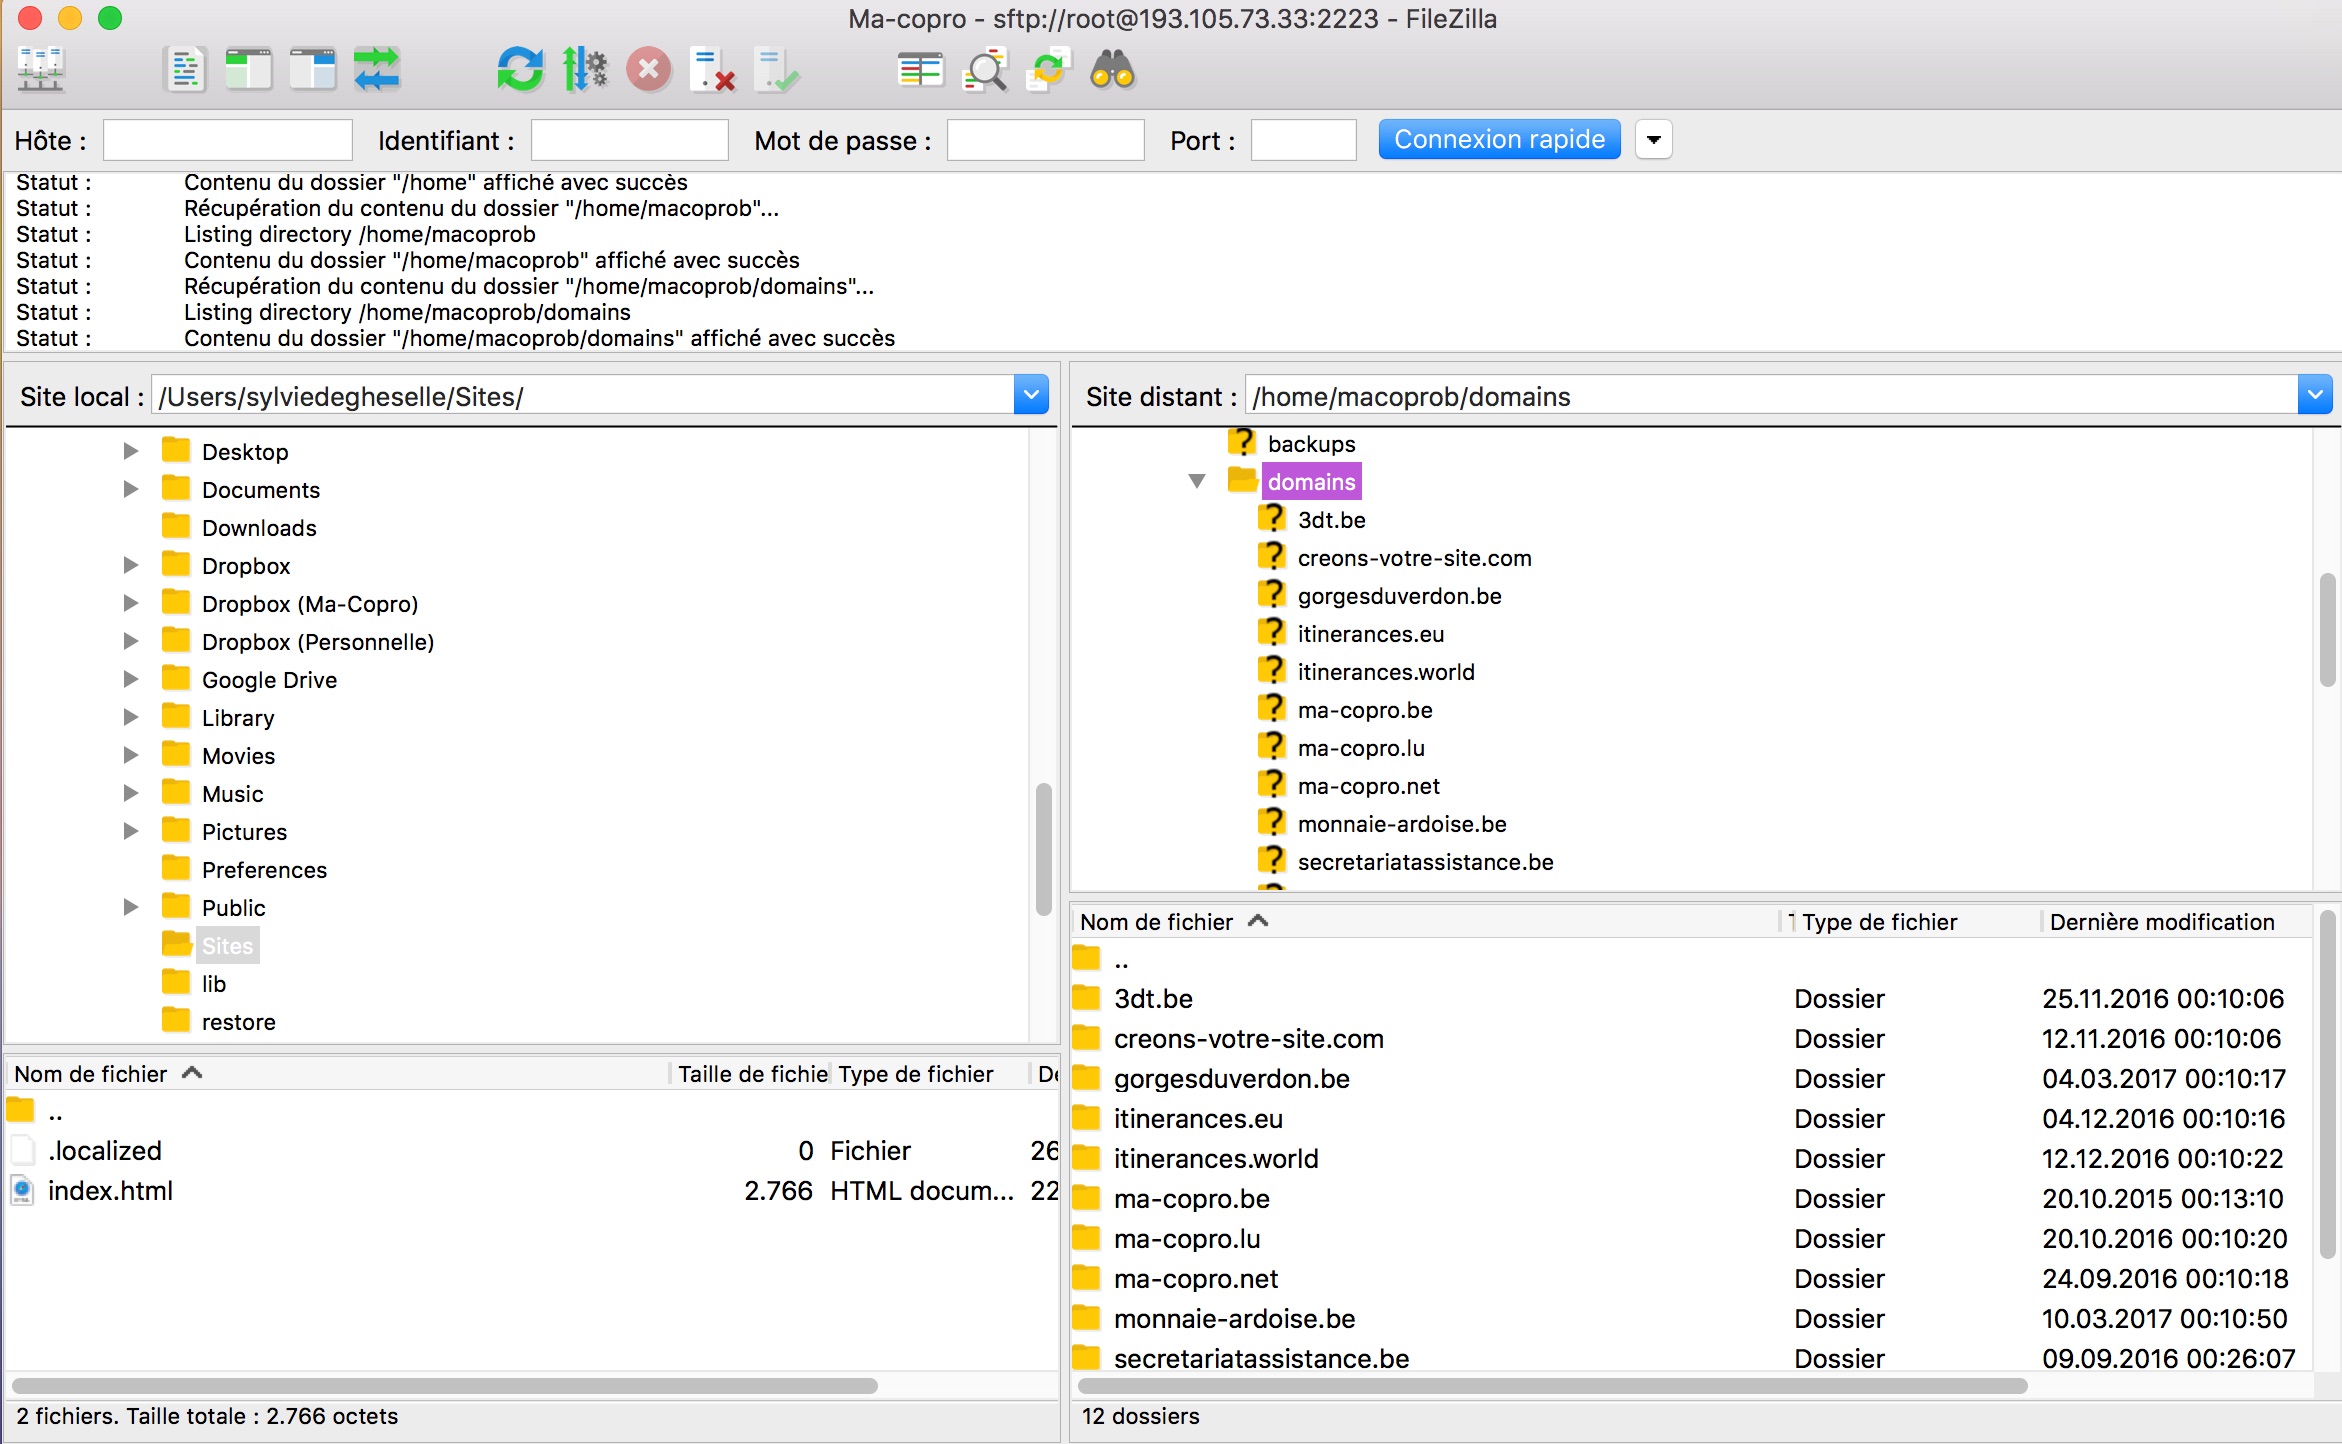Click the Connexion rapide button
The height and width of the screenshot is (1444, 2342).
coord(1499,139)
